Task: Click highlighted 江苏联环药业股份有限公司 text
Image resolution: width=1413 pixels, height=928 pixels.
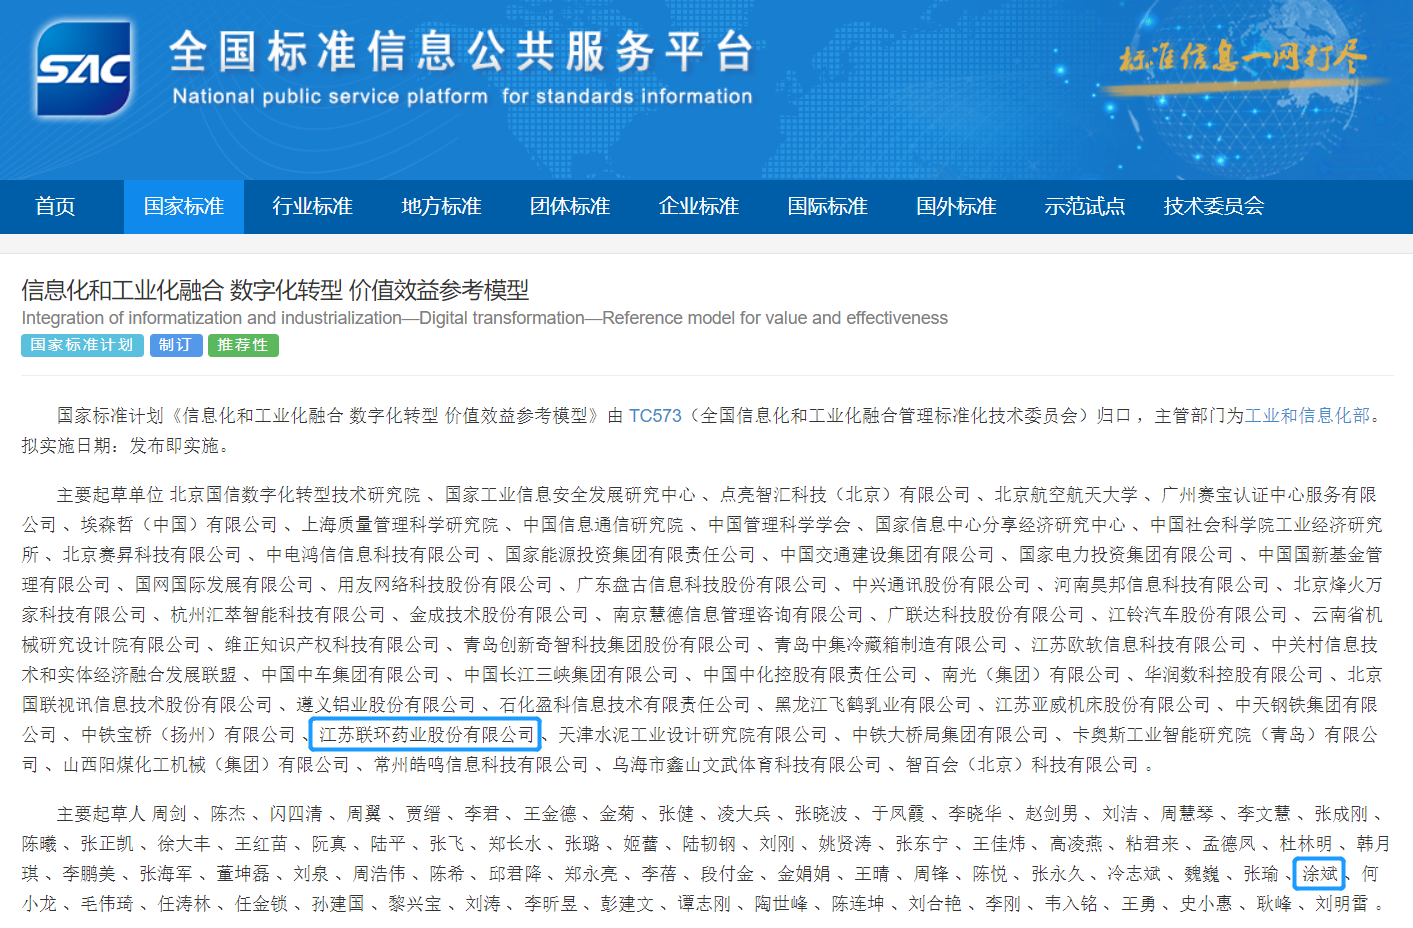Action: click(426, 735)
